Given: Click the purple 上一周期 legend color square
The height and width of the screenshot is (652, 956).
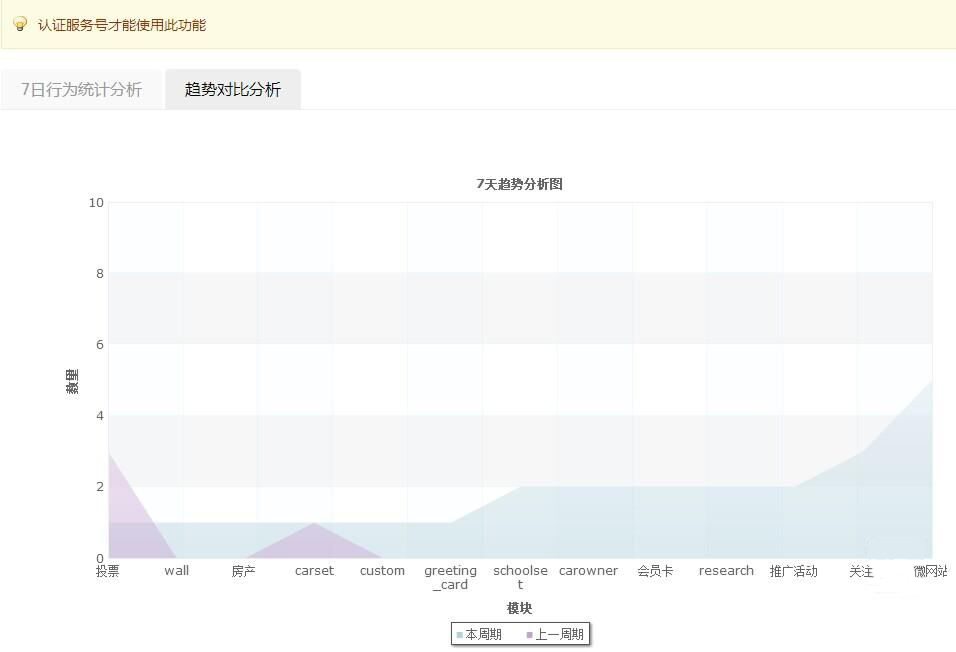Looking at the screenshot, I should tap(530, 635).
